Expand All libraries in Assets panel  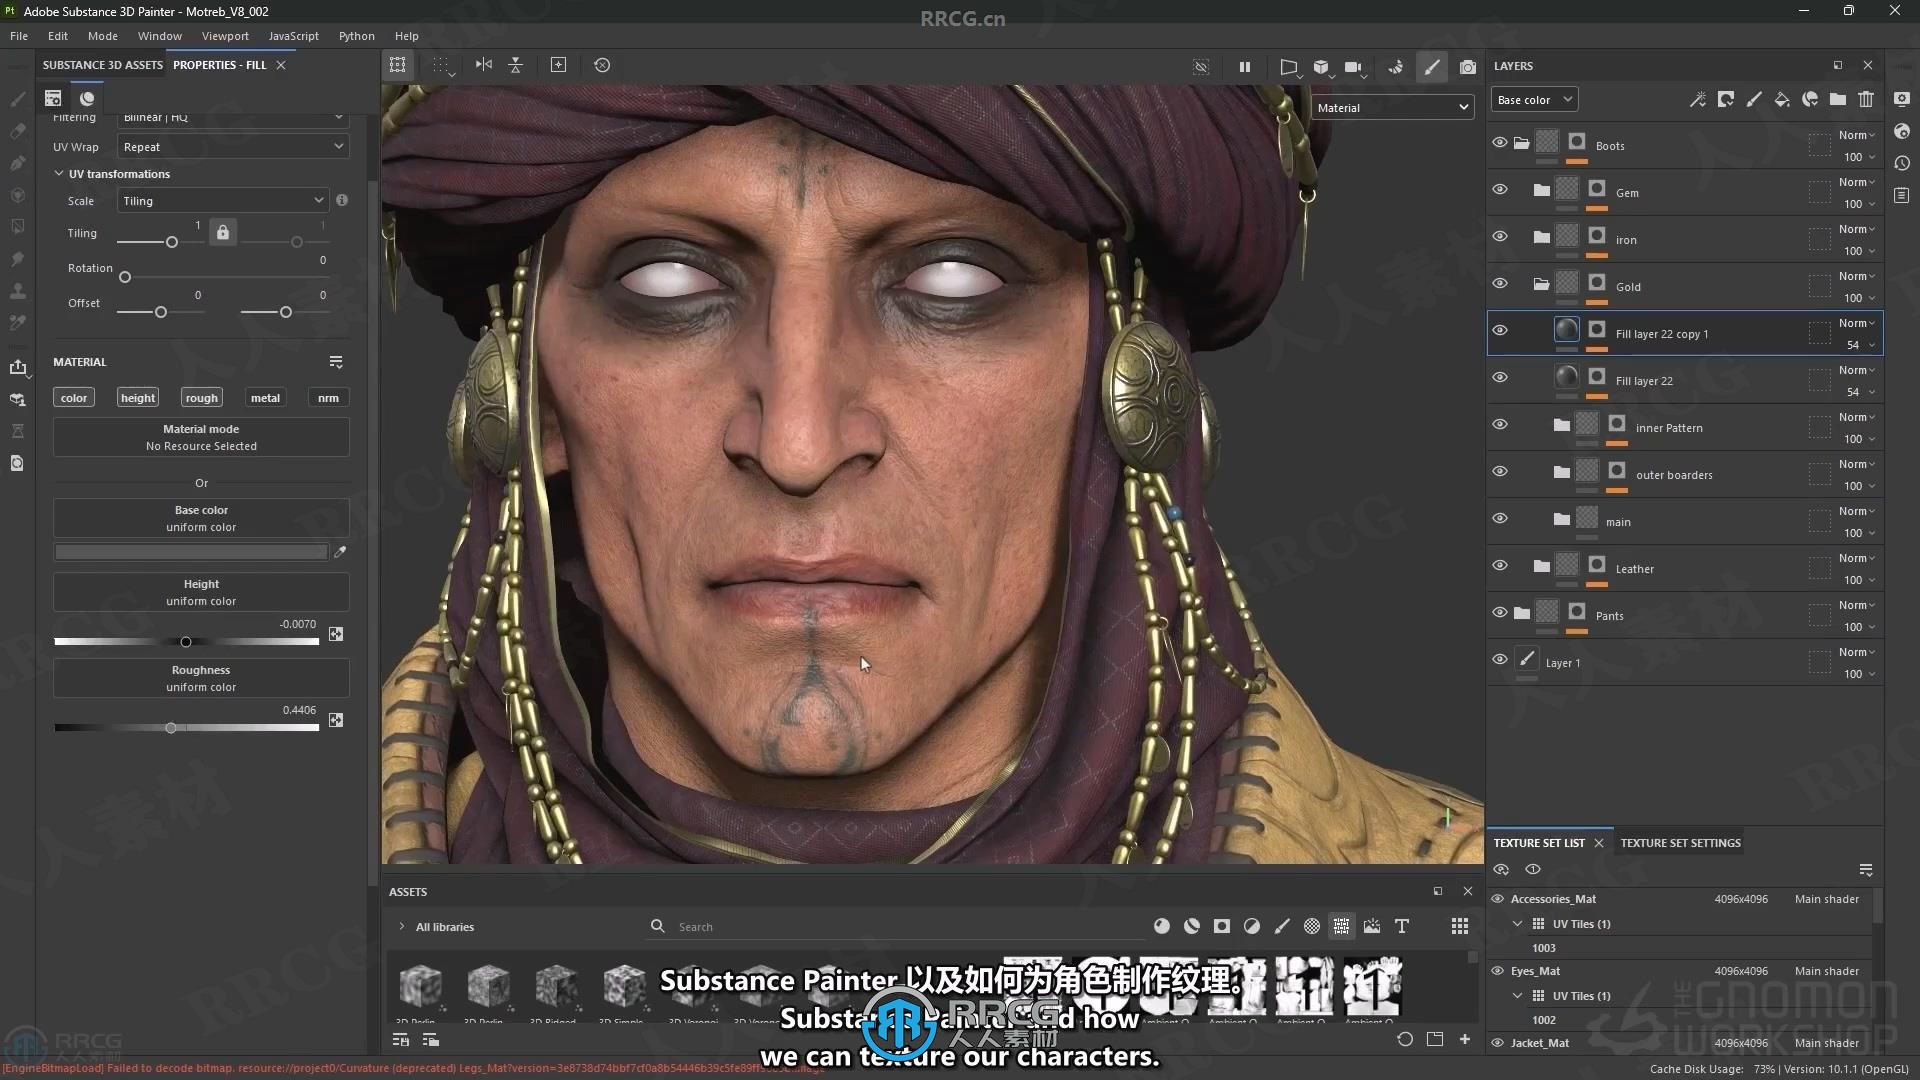point(402,927)
